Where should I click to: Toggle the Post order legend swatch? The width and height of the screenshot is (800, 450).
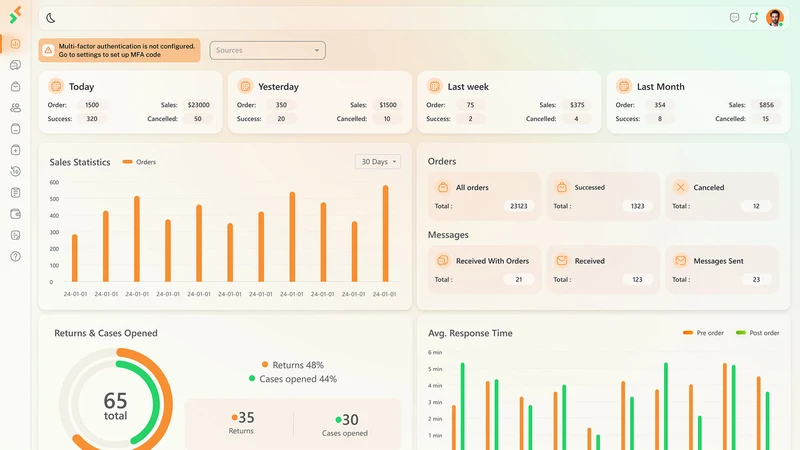(x=741, y=333)
